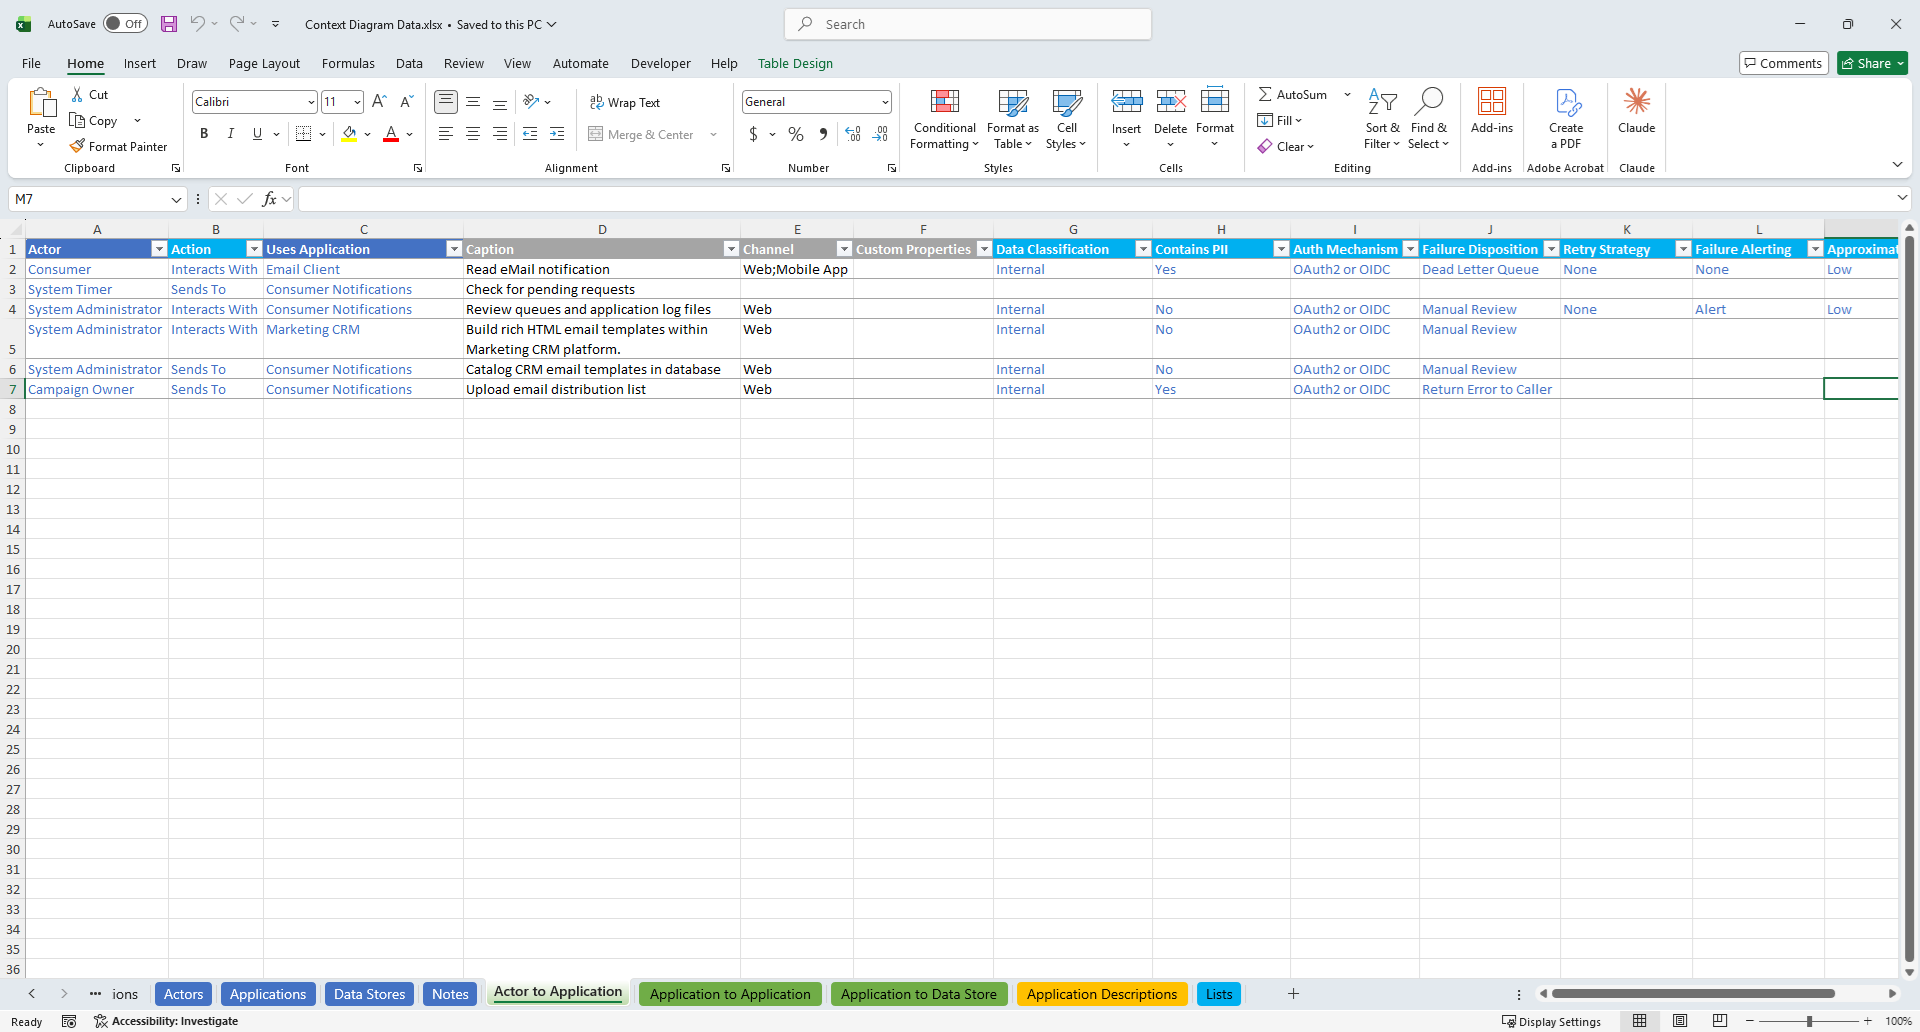Open the Table Design tab
Screen dimensions: 1920x1032
[795, 63]
